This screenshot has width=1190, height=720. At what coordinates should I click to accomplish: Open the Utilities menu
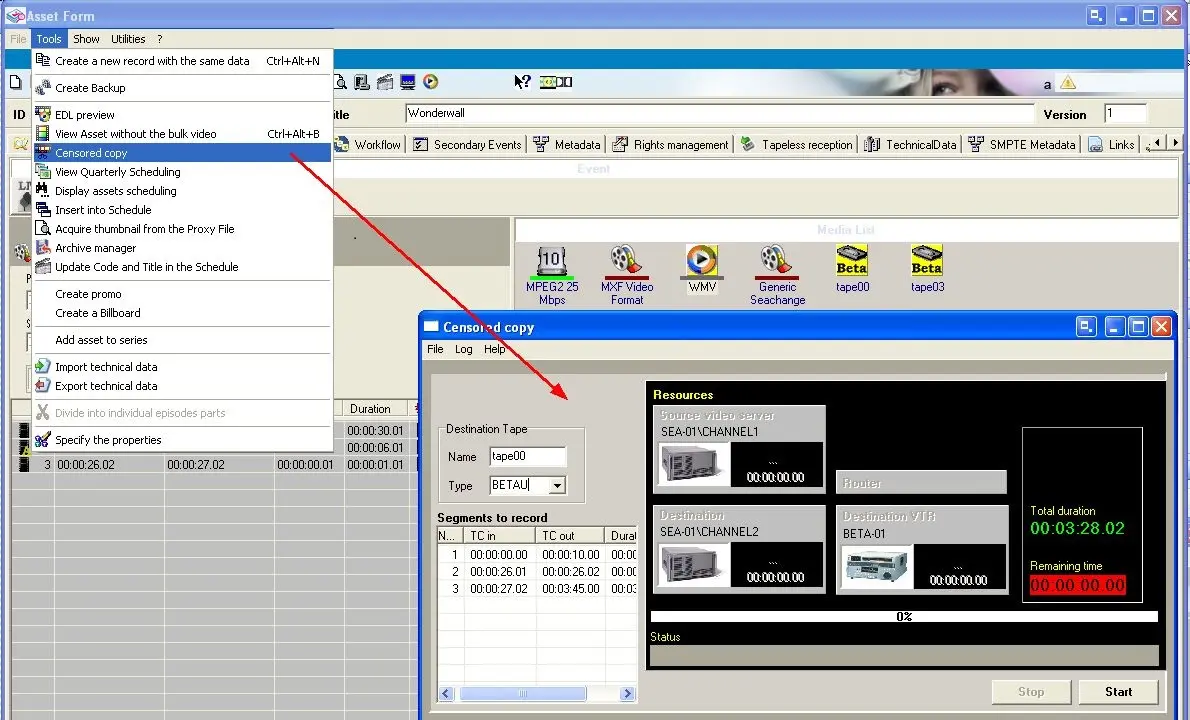pyautogui.click(x=128, y=39)
